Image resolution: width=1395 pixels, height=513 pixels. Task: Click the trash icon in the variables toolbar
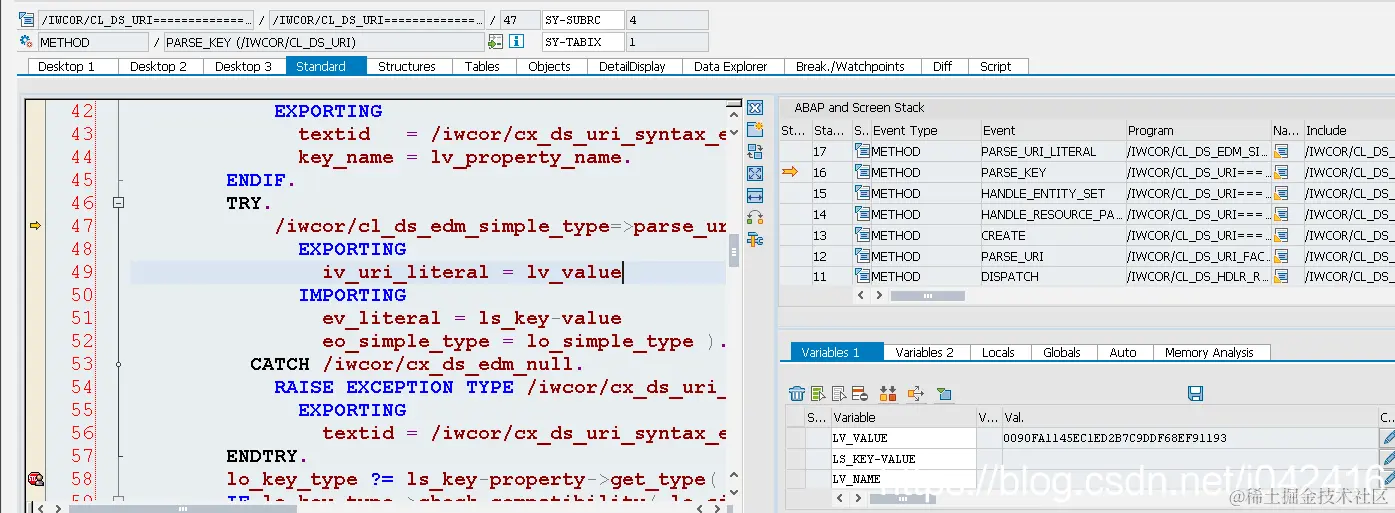click(x=797, y=394)
